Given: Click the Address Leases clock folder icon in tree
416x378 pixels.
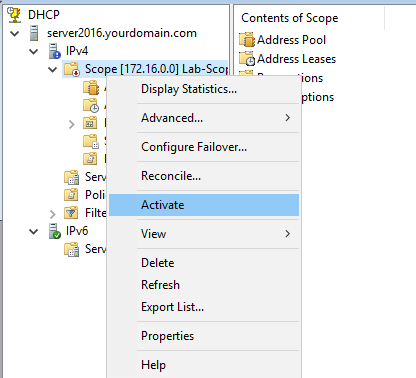Looking at the screenshot, I should pos(91,106).
